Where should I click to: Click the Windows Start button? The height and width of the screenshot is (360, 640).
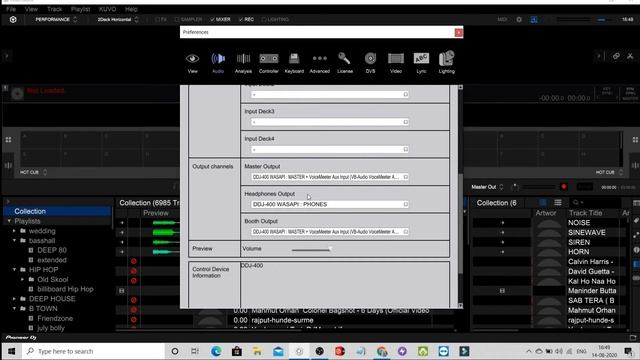click(11, 351)
